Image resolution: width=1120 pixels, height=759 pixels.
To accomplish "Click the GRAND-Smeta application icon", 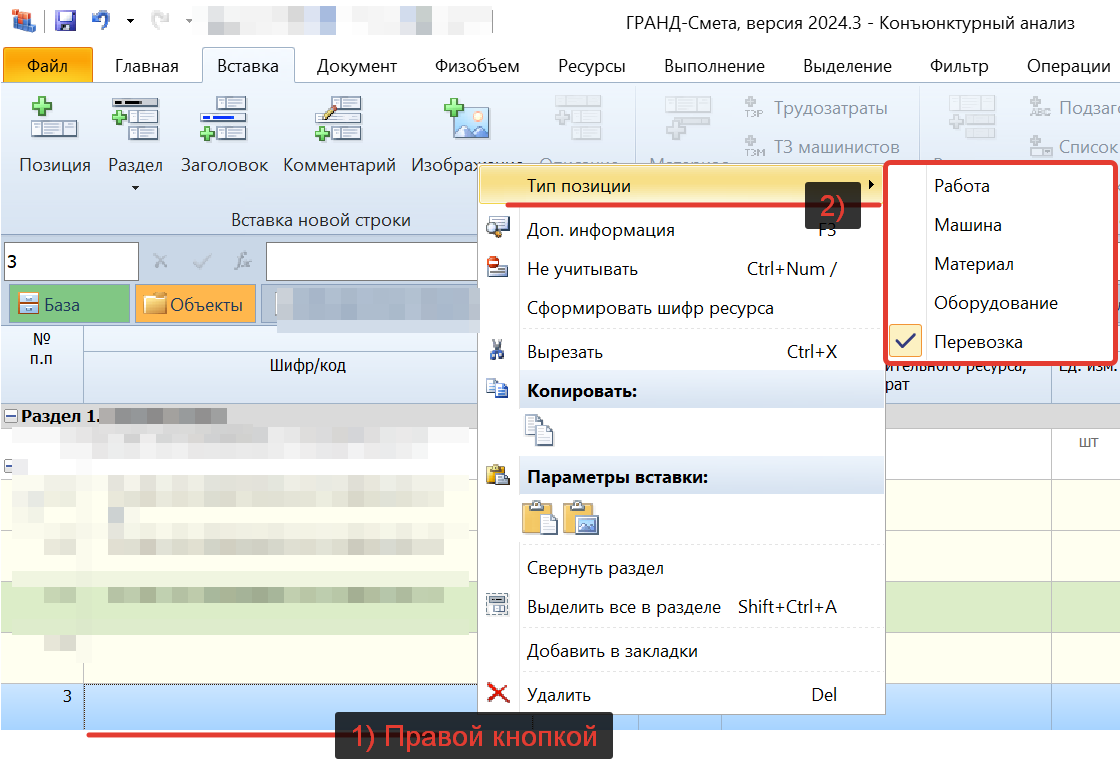I will 24,21.
